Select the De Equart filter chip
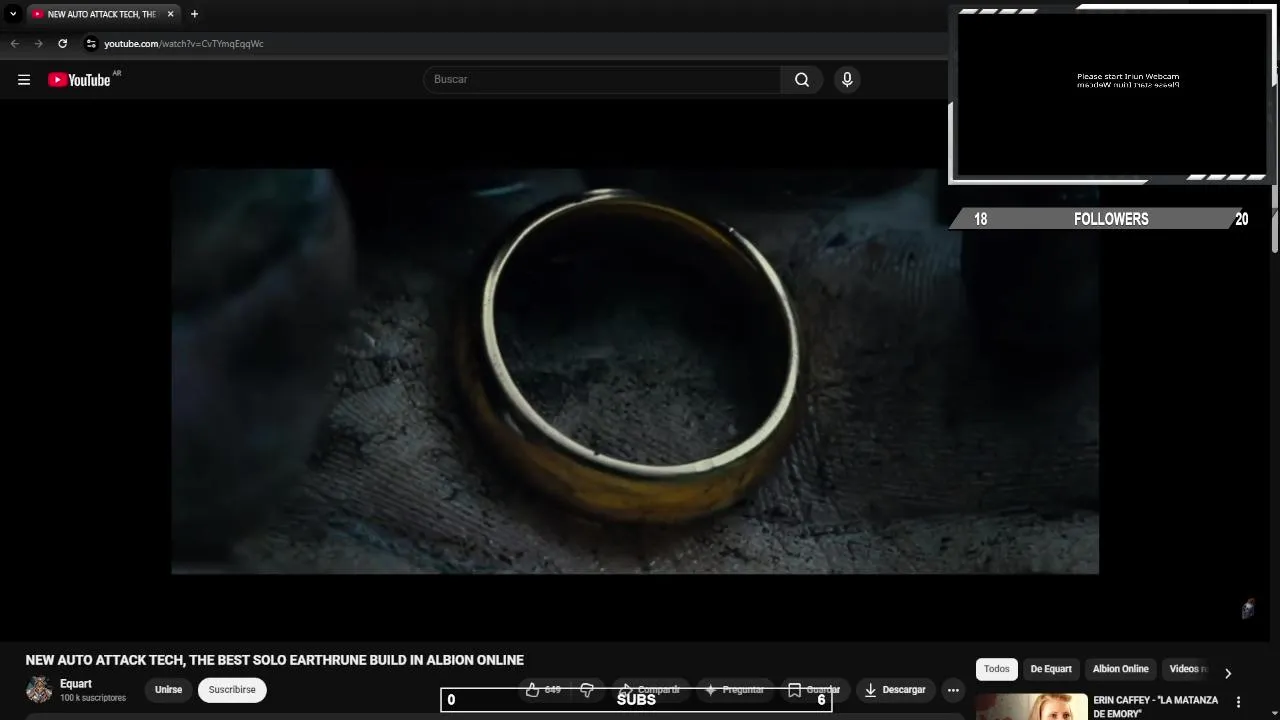 point(1051,669)
